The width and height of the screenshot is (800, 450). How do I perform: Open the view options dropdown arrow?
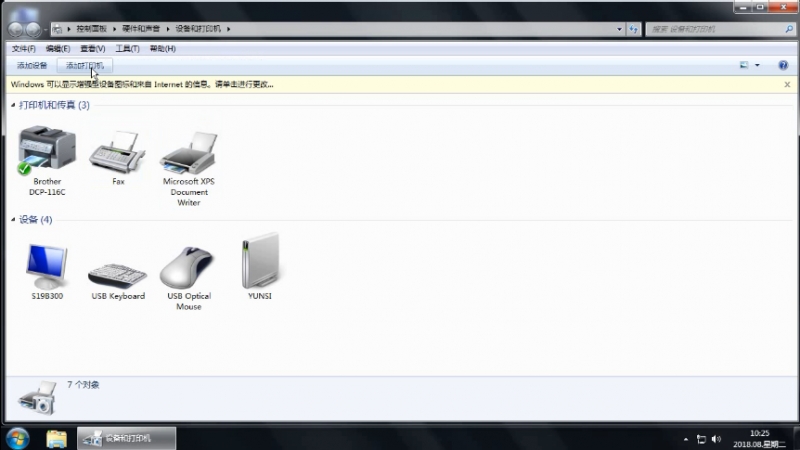click(757, 65)
